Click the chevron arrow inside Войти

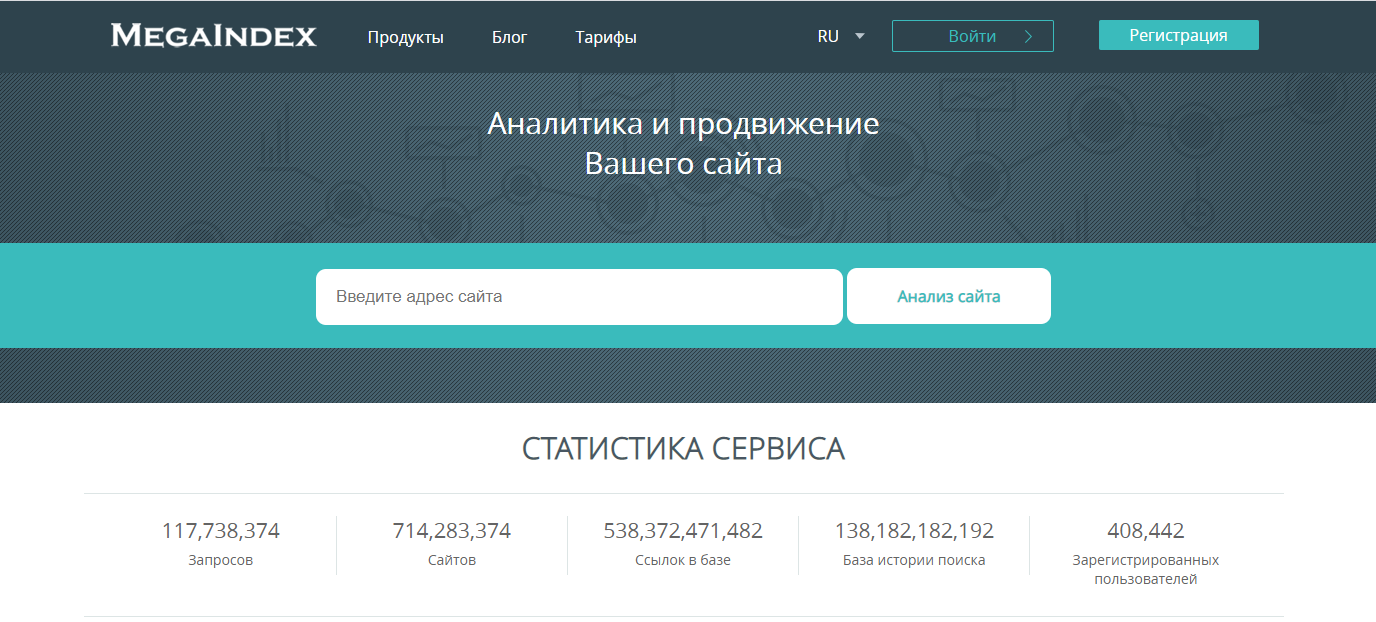(1028, 36)
